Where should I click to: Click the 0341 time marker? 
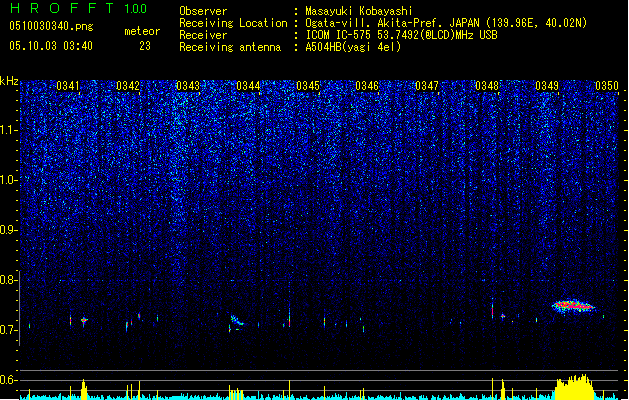67,86
